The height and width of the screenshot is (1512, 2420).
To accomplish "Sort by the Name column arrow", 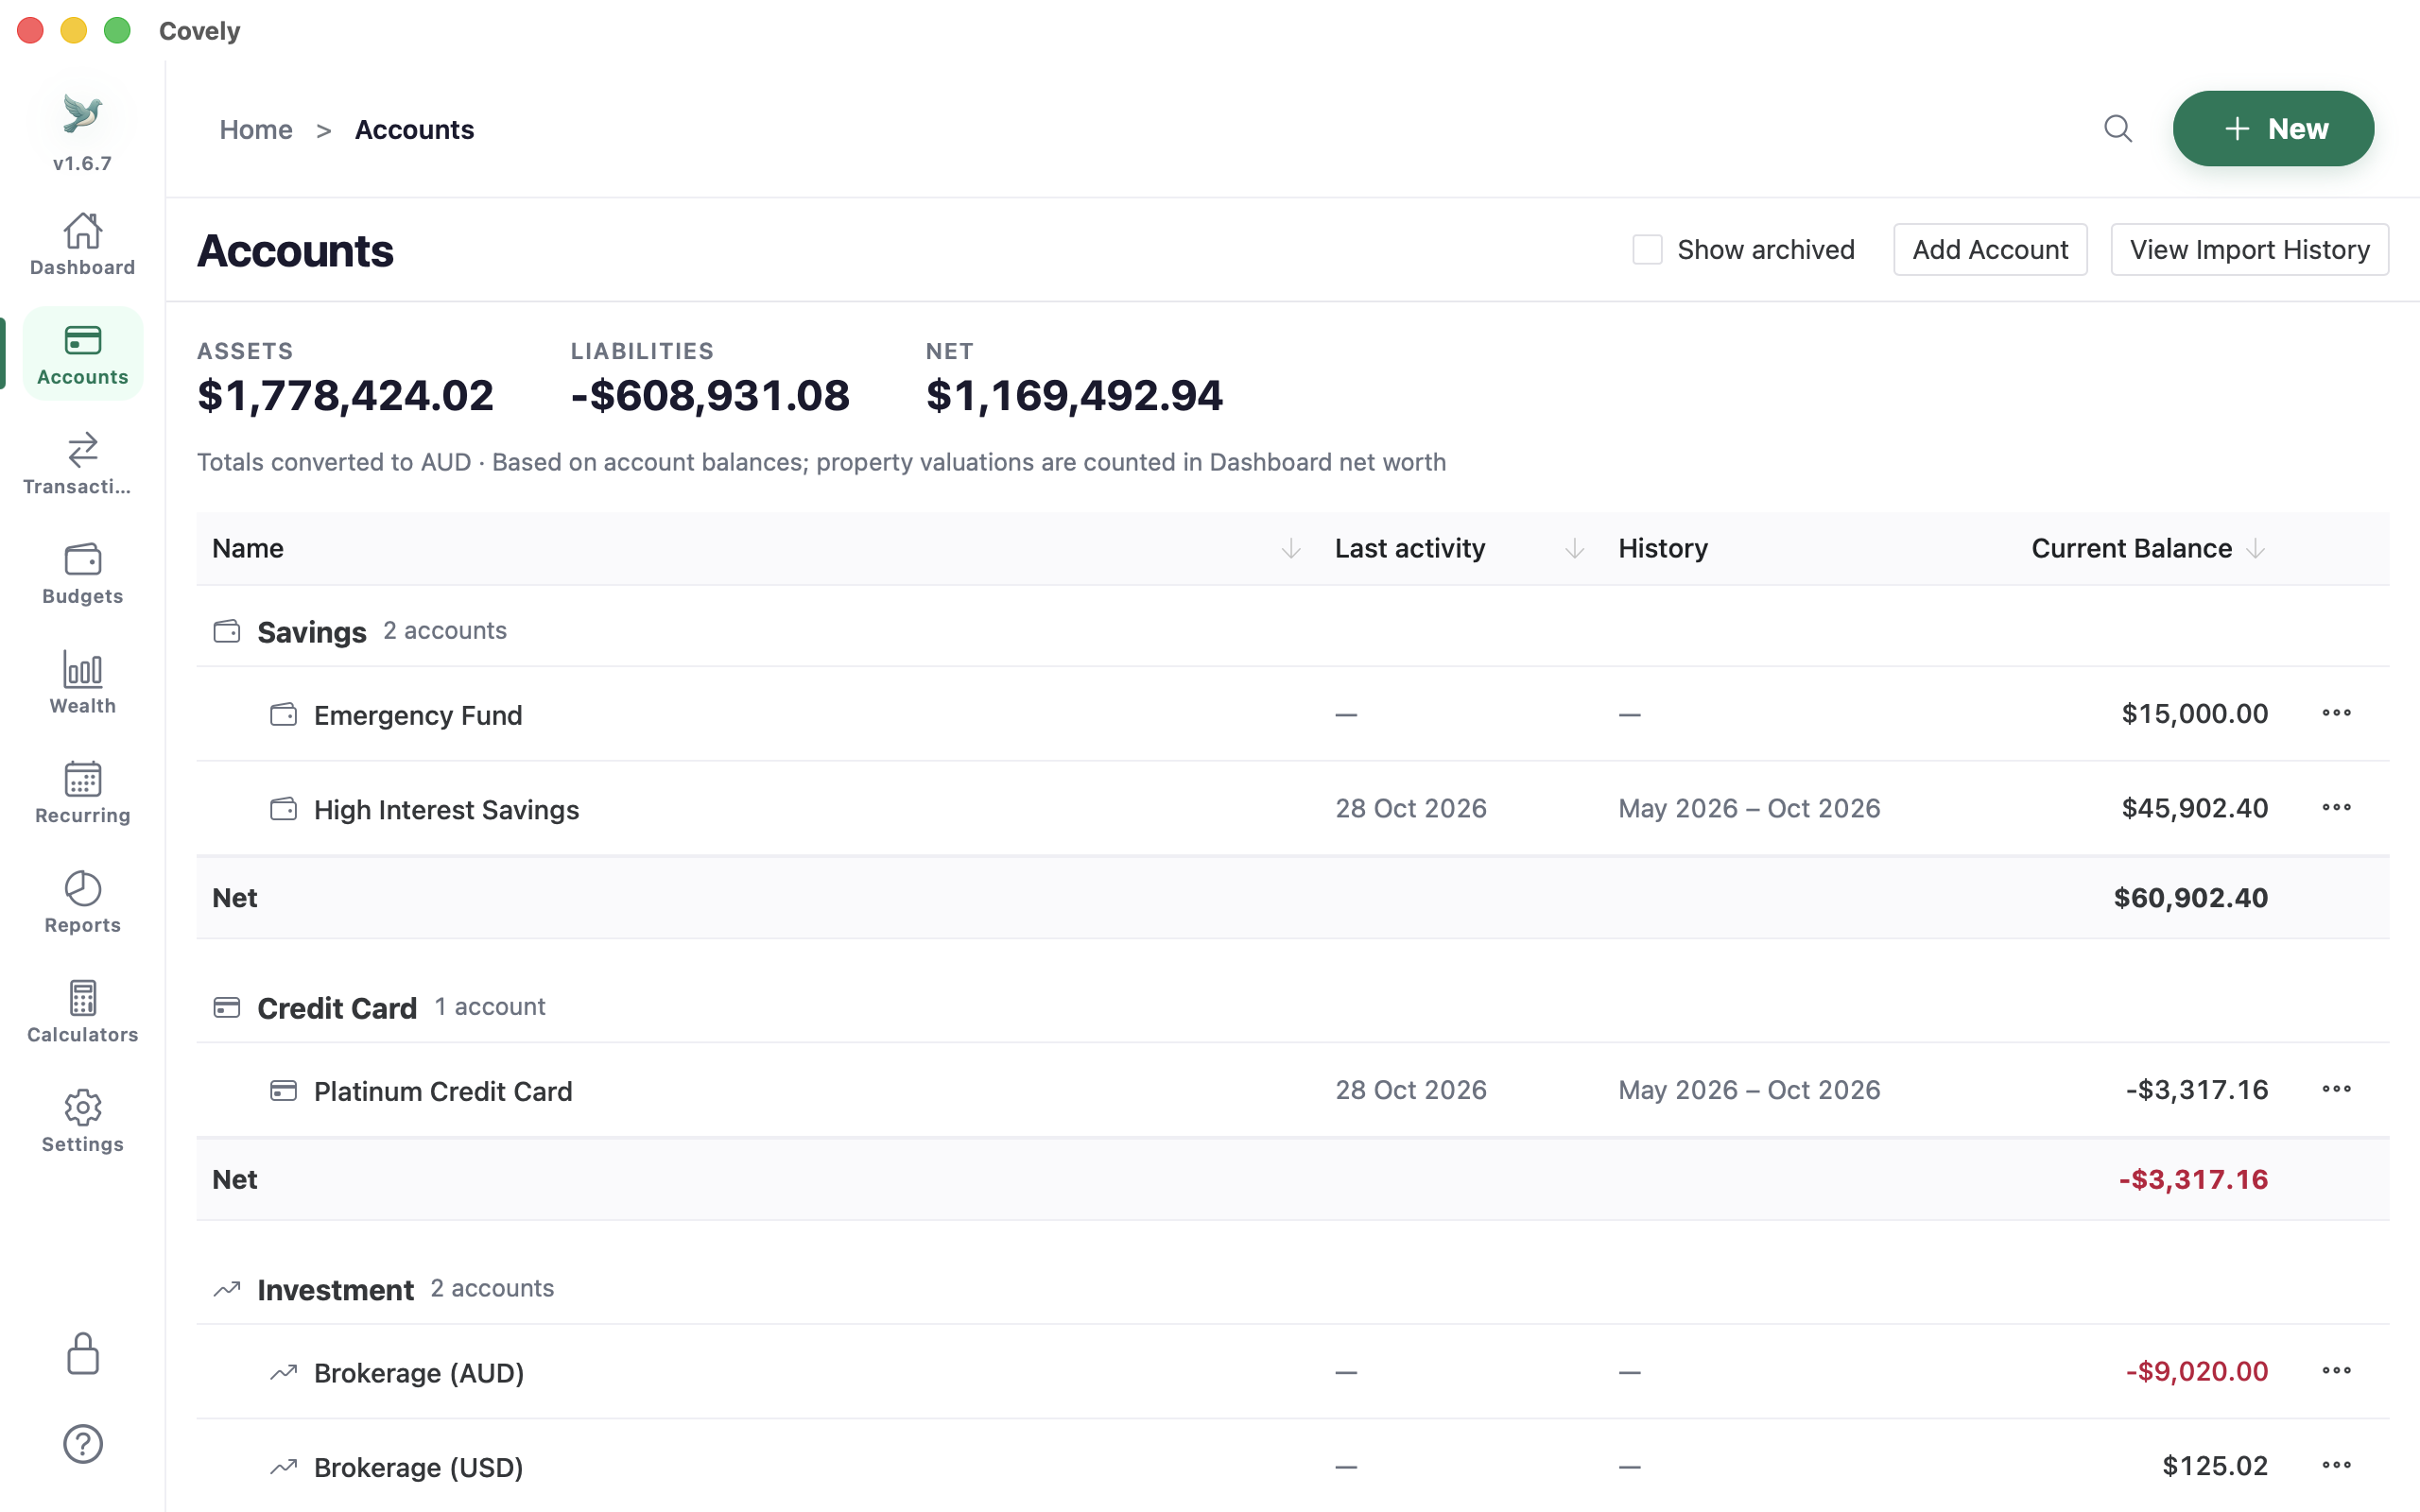I will pyautogui.click(x=1291, y=549).
